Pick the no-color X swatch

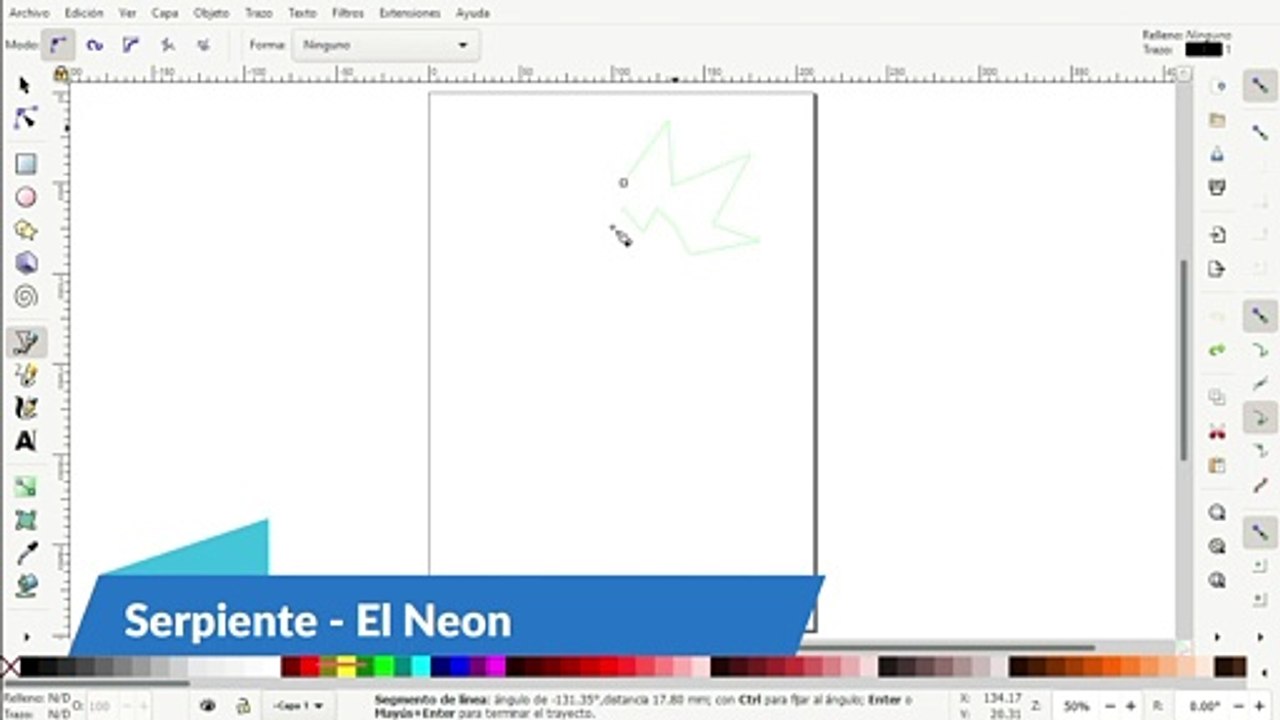pyautogui.click(x=9, y=666)
